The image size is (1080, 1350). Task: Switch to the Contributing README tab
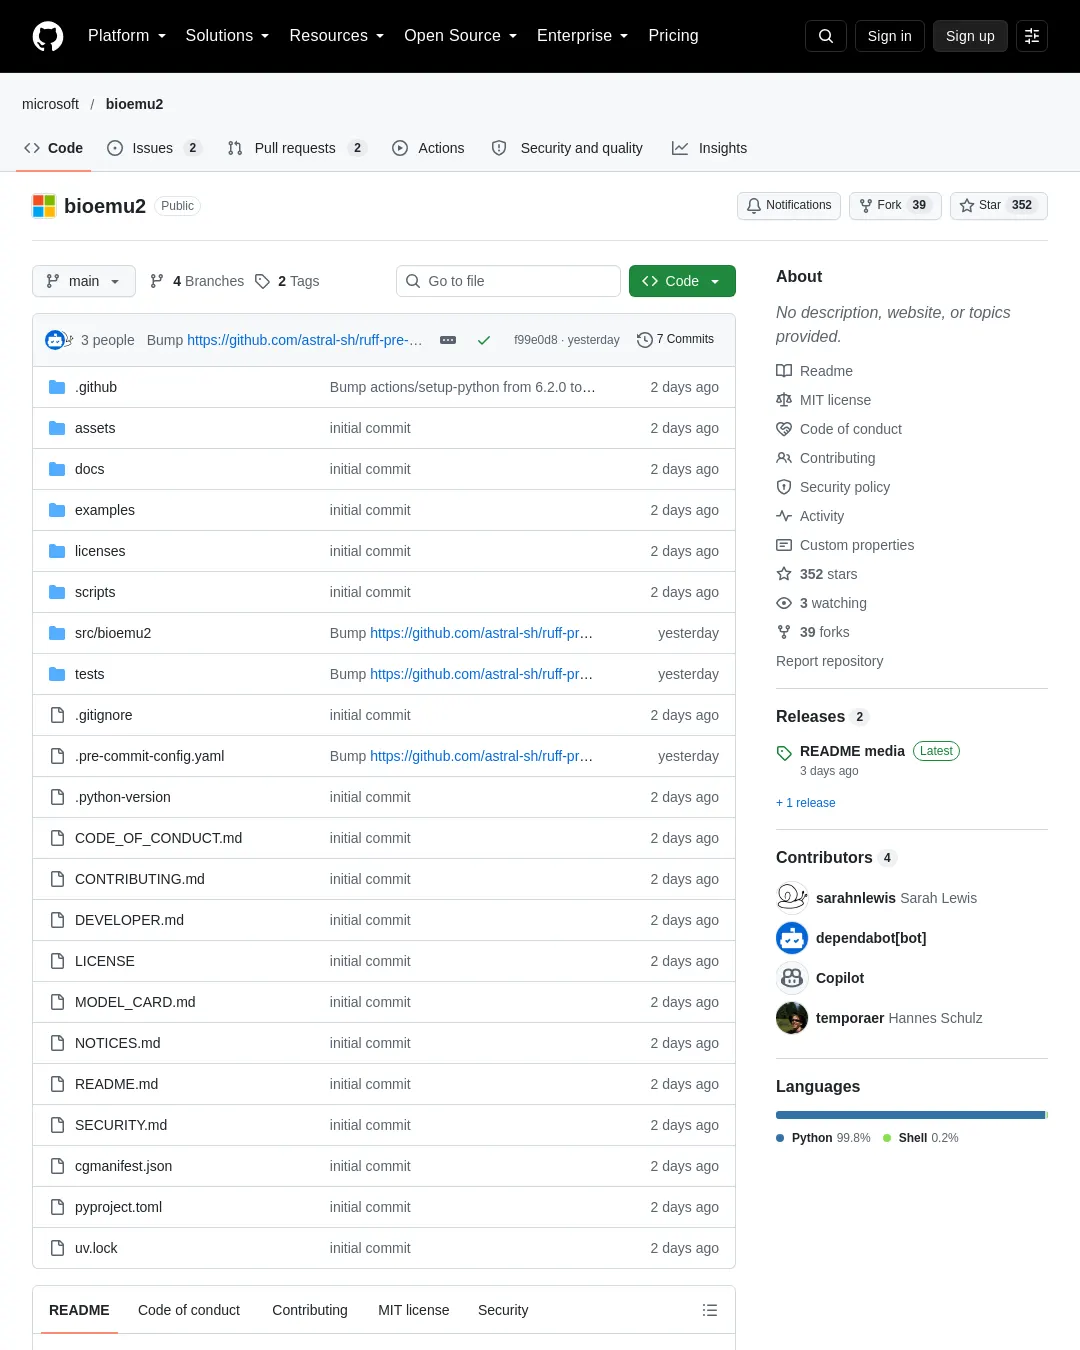click(x=310, y=1310)
